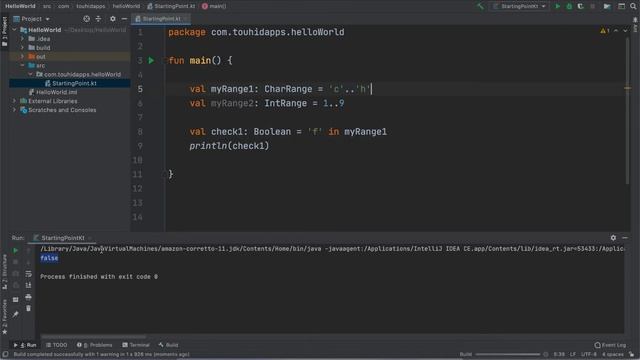Select HelloWorld.iml file in tree
Viewport: 640px width, 360px height.
(x=53, y=92)
